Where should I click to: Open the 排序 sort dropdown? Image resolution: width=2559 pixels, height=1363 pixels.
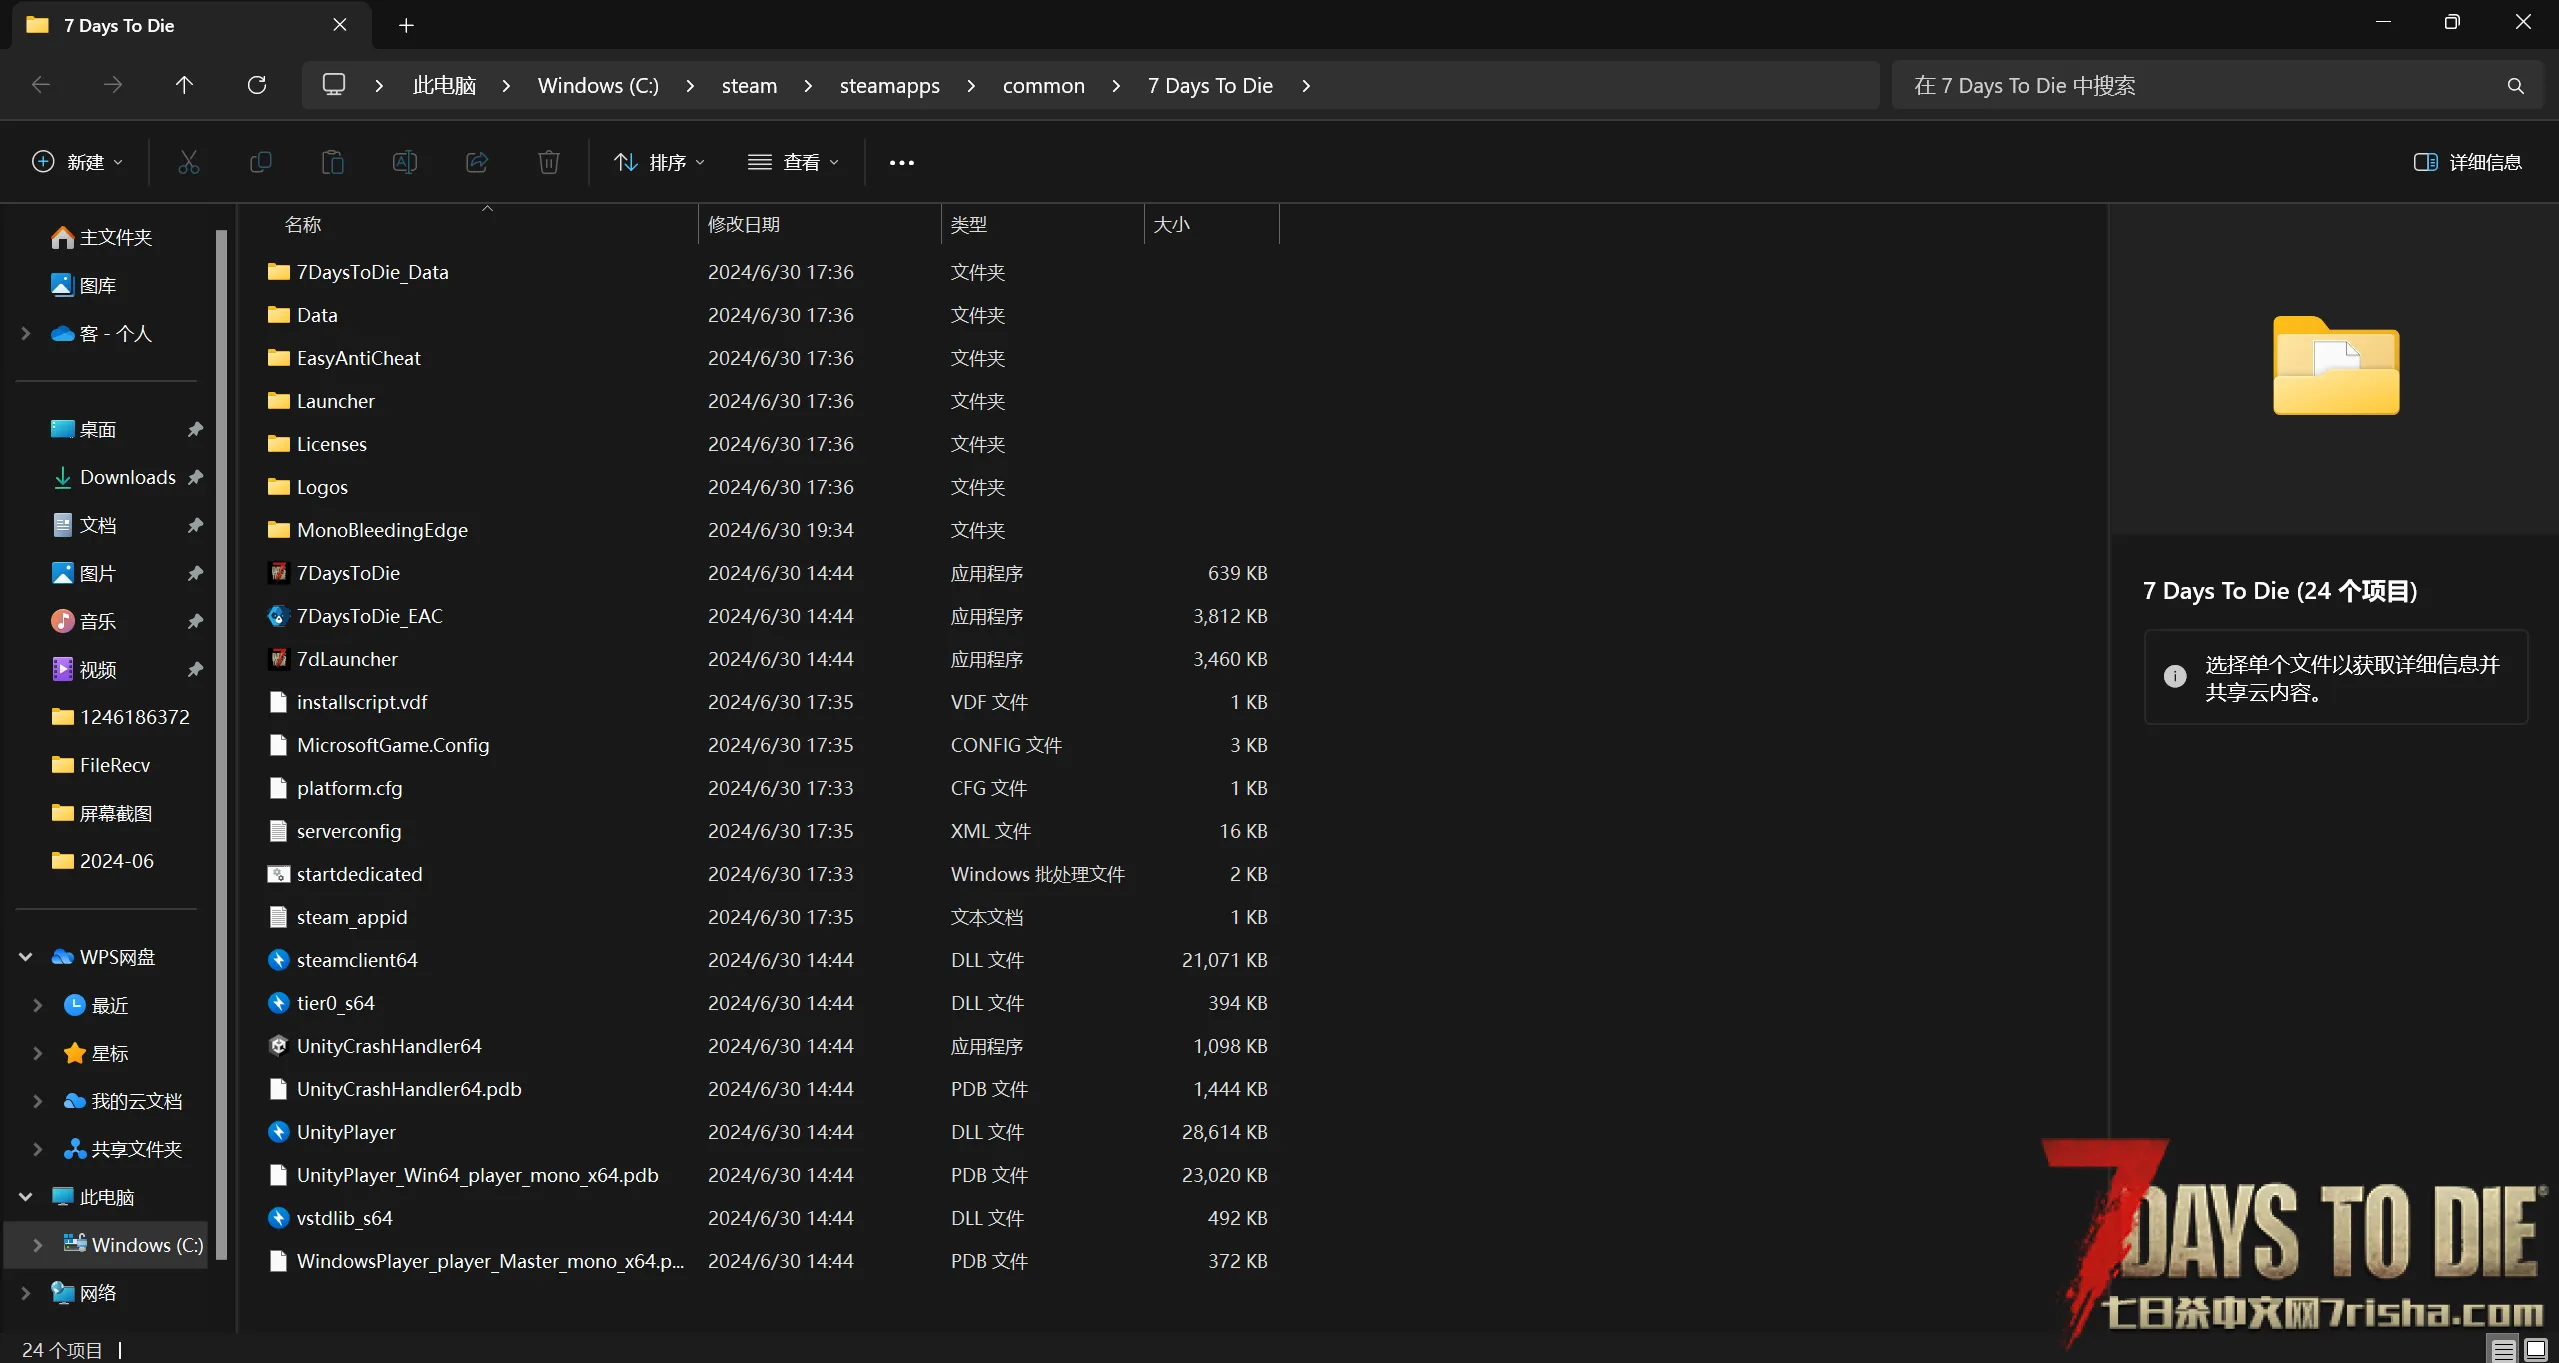coord(659,162)
